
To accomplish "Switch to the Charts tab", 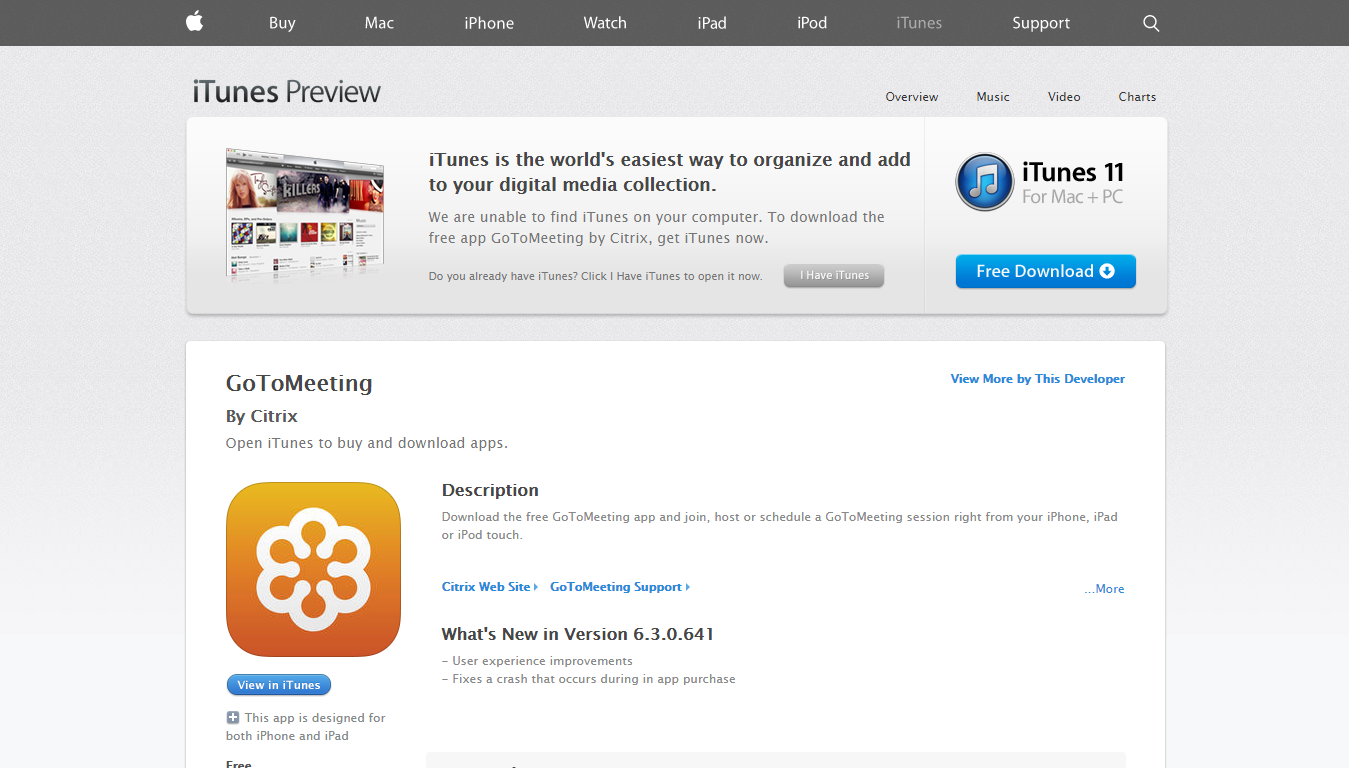I will (1137, 97).
